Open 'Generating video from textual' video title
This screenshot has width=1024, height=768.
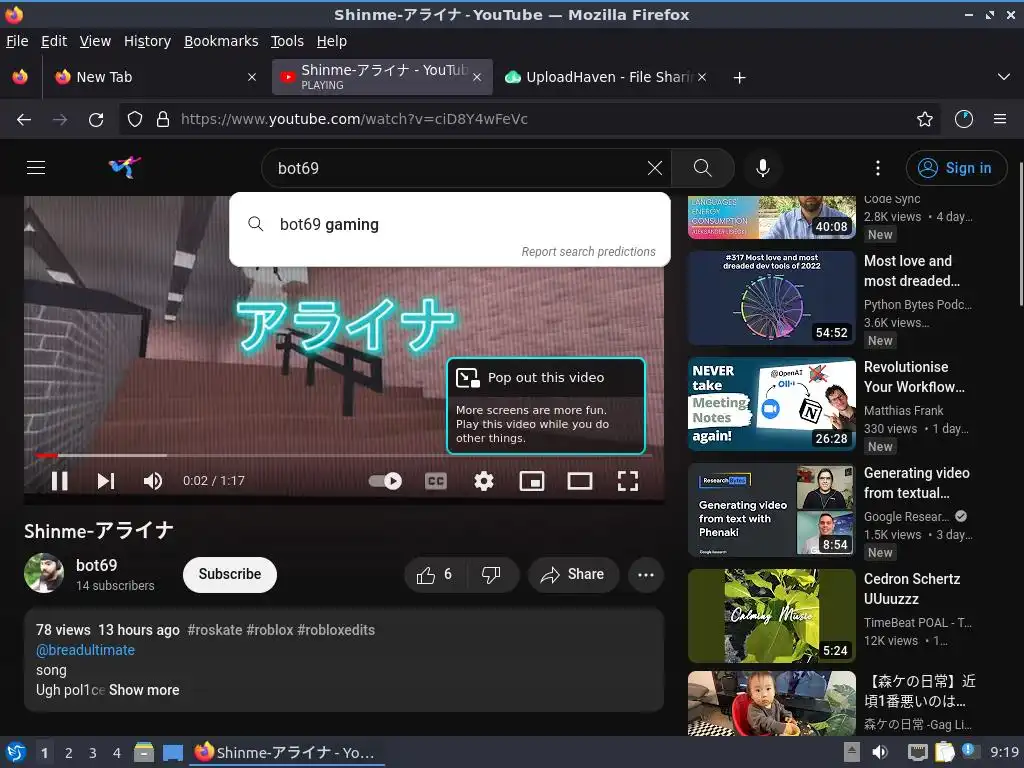[x=916, y=483]
